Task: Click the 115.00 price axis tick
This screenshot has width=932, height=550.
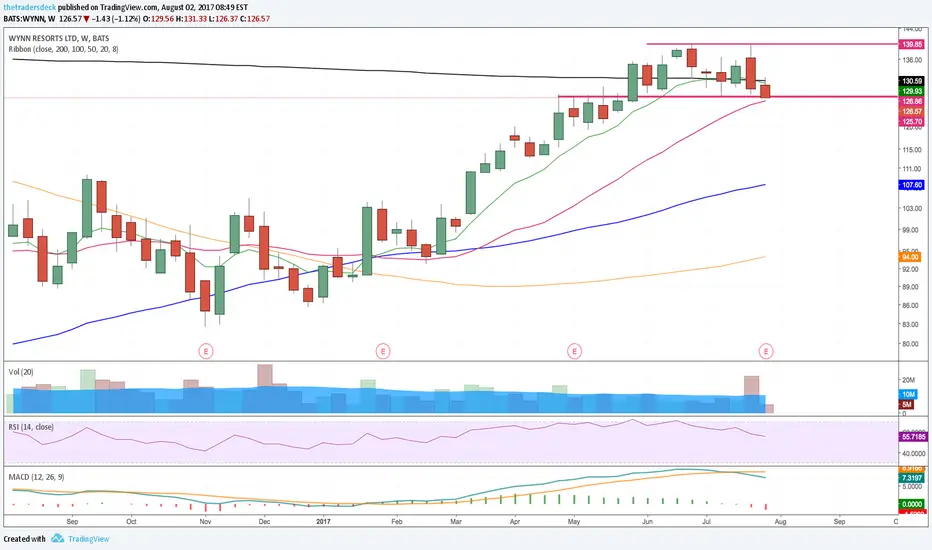Action: pos(912,150)
